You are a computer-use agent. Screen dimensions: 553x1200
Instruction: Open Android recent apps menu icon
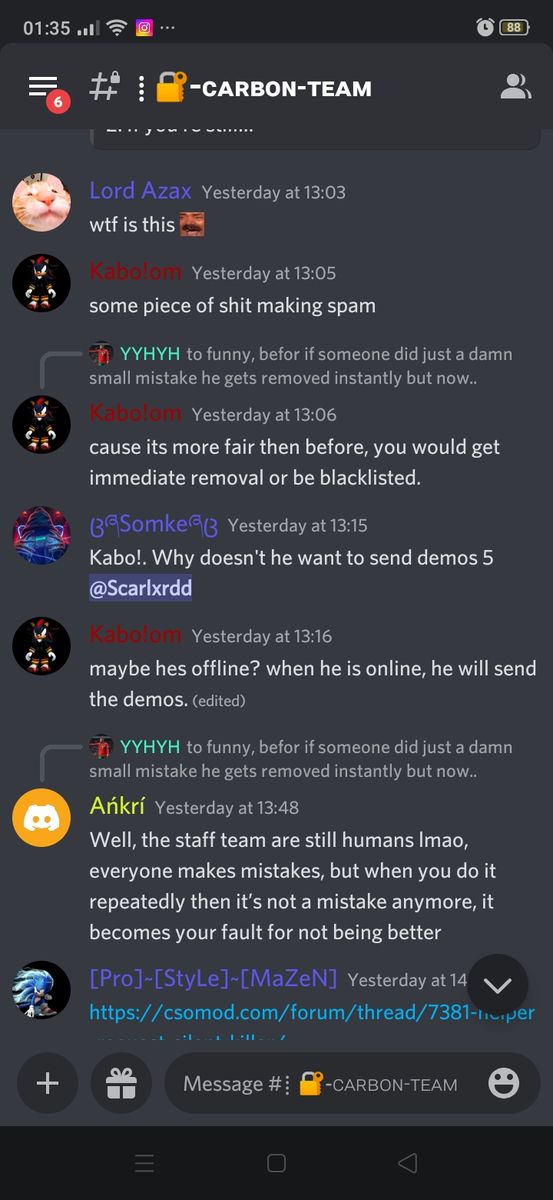[145, 1163]
